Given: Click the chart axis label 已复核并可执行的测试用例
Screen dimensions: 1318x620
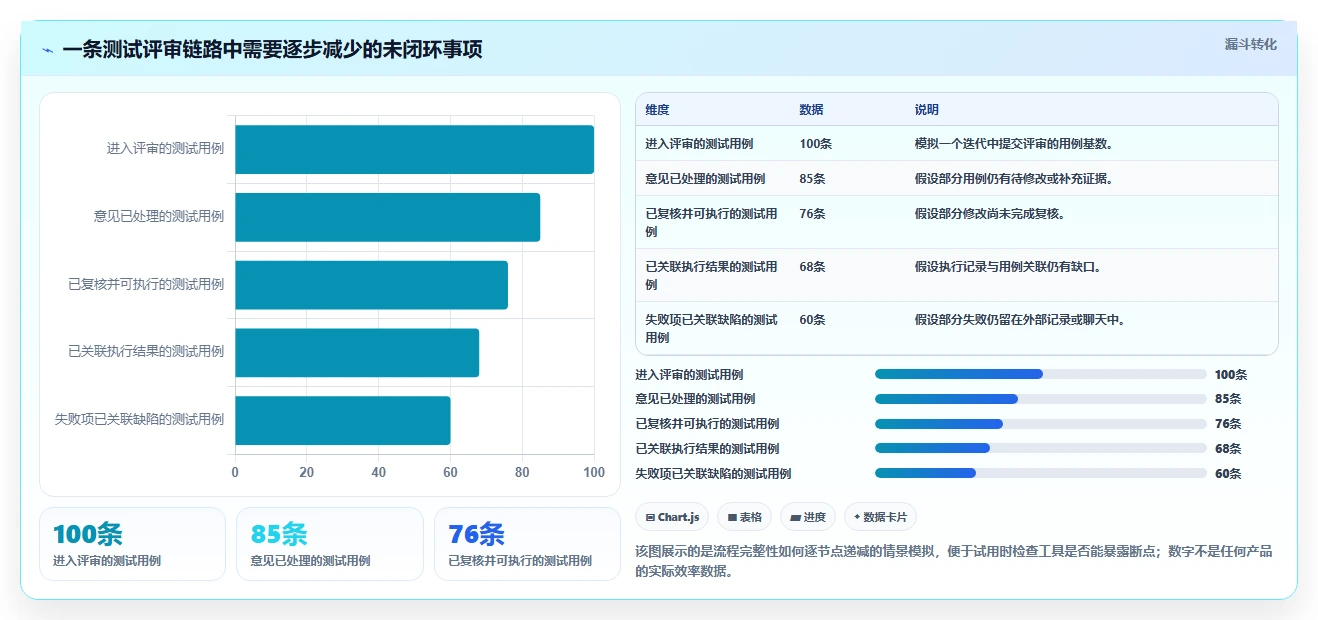Looking at the screenshot, I should tap(146, 284).
